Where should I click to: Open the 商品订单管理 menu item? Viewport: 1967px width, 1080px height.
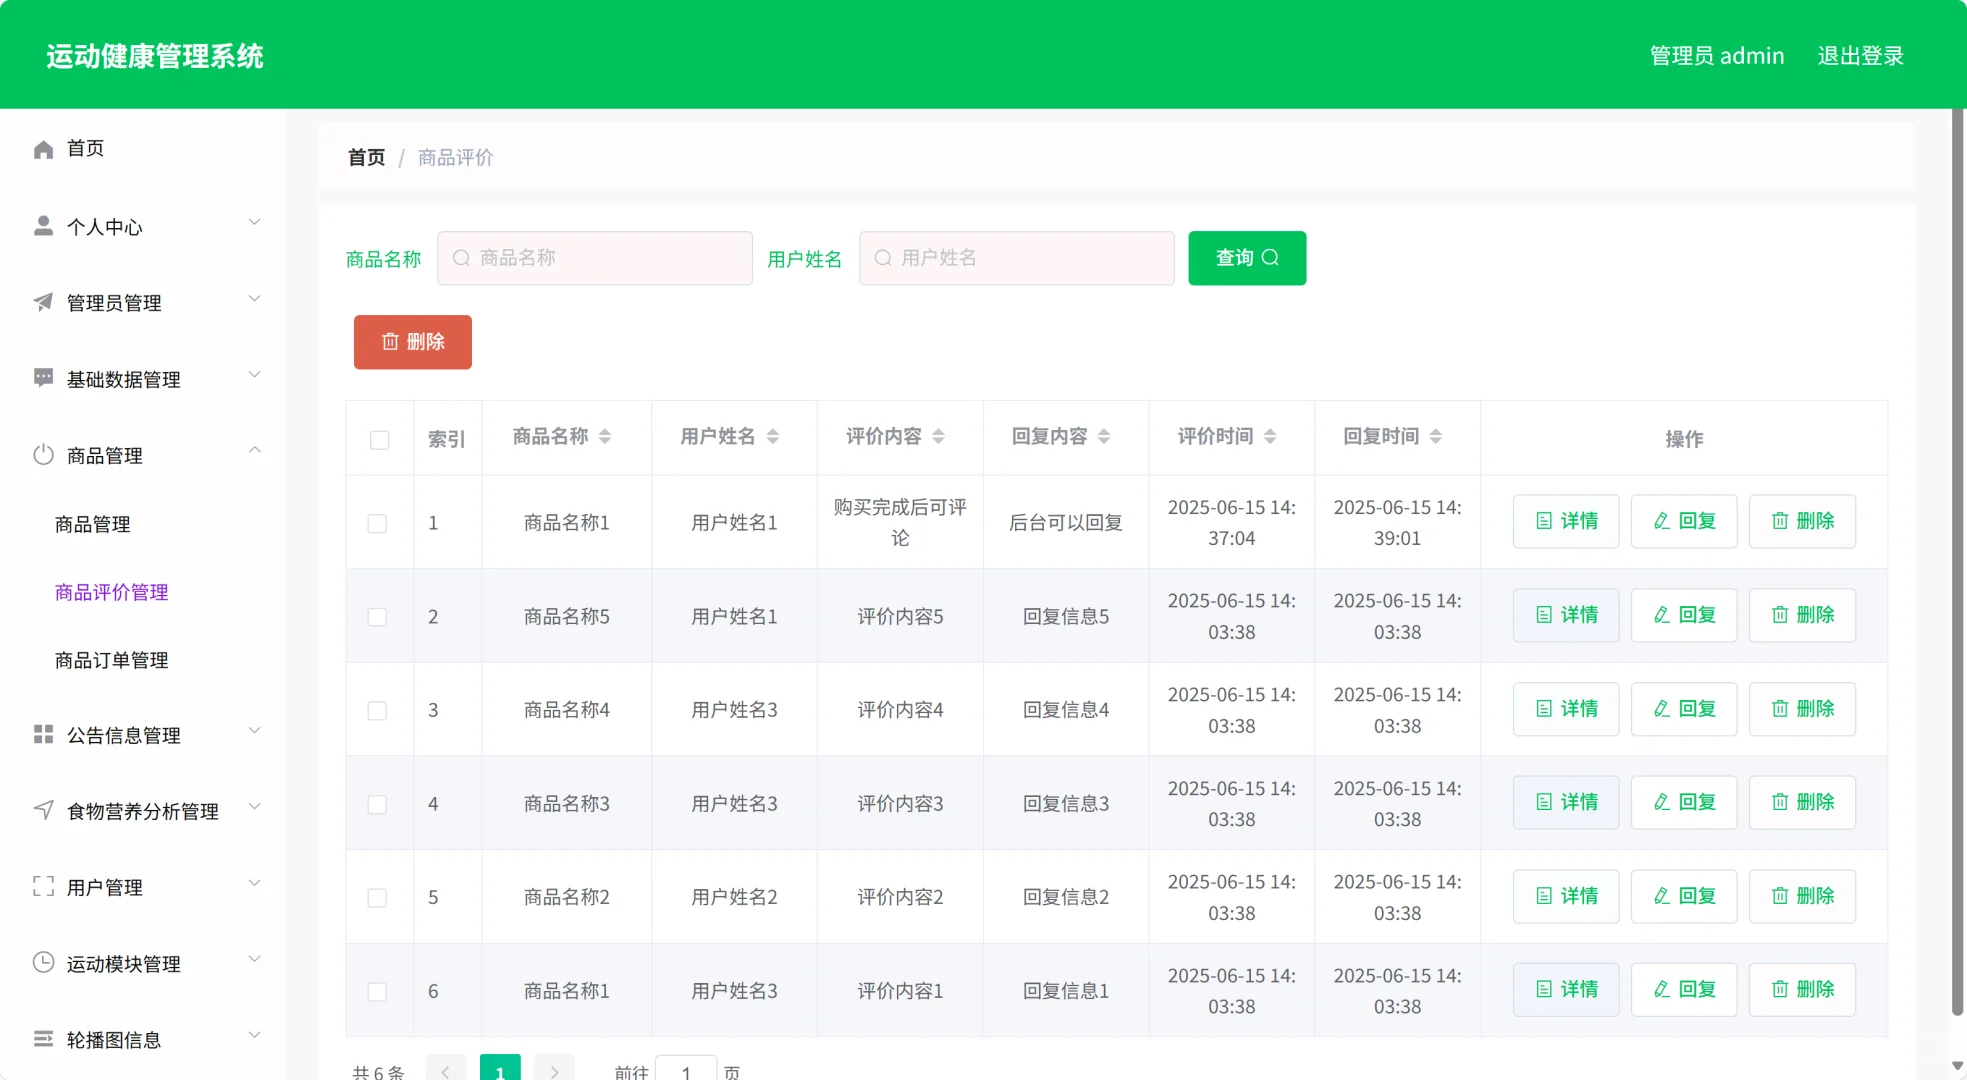coord(110,659)
